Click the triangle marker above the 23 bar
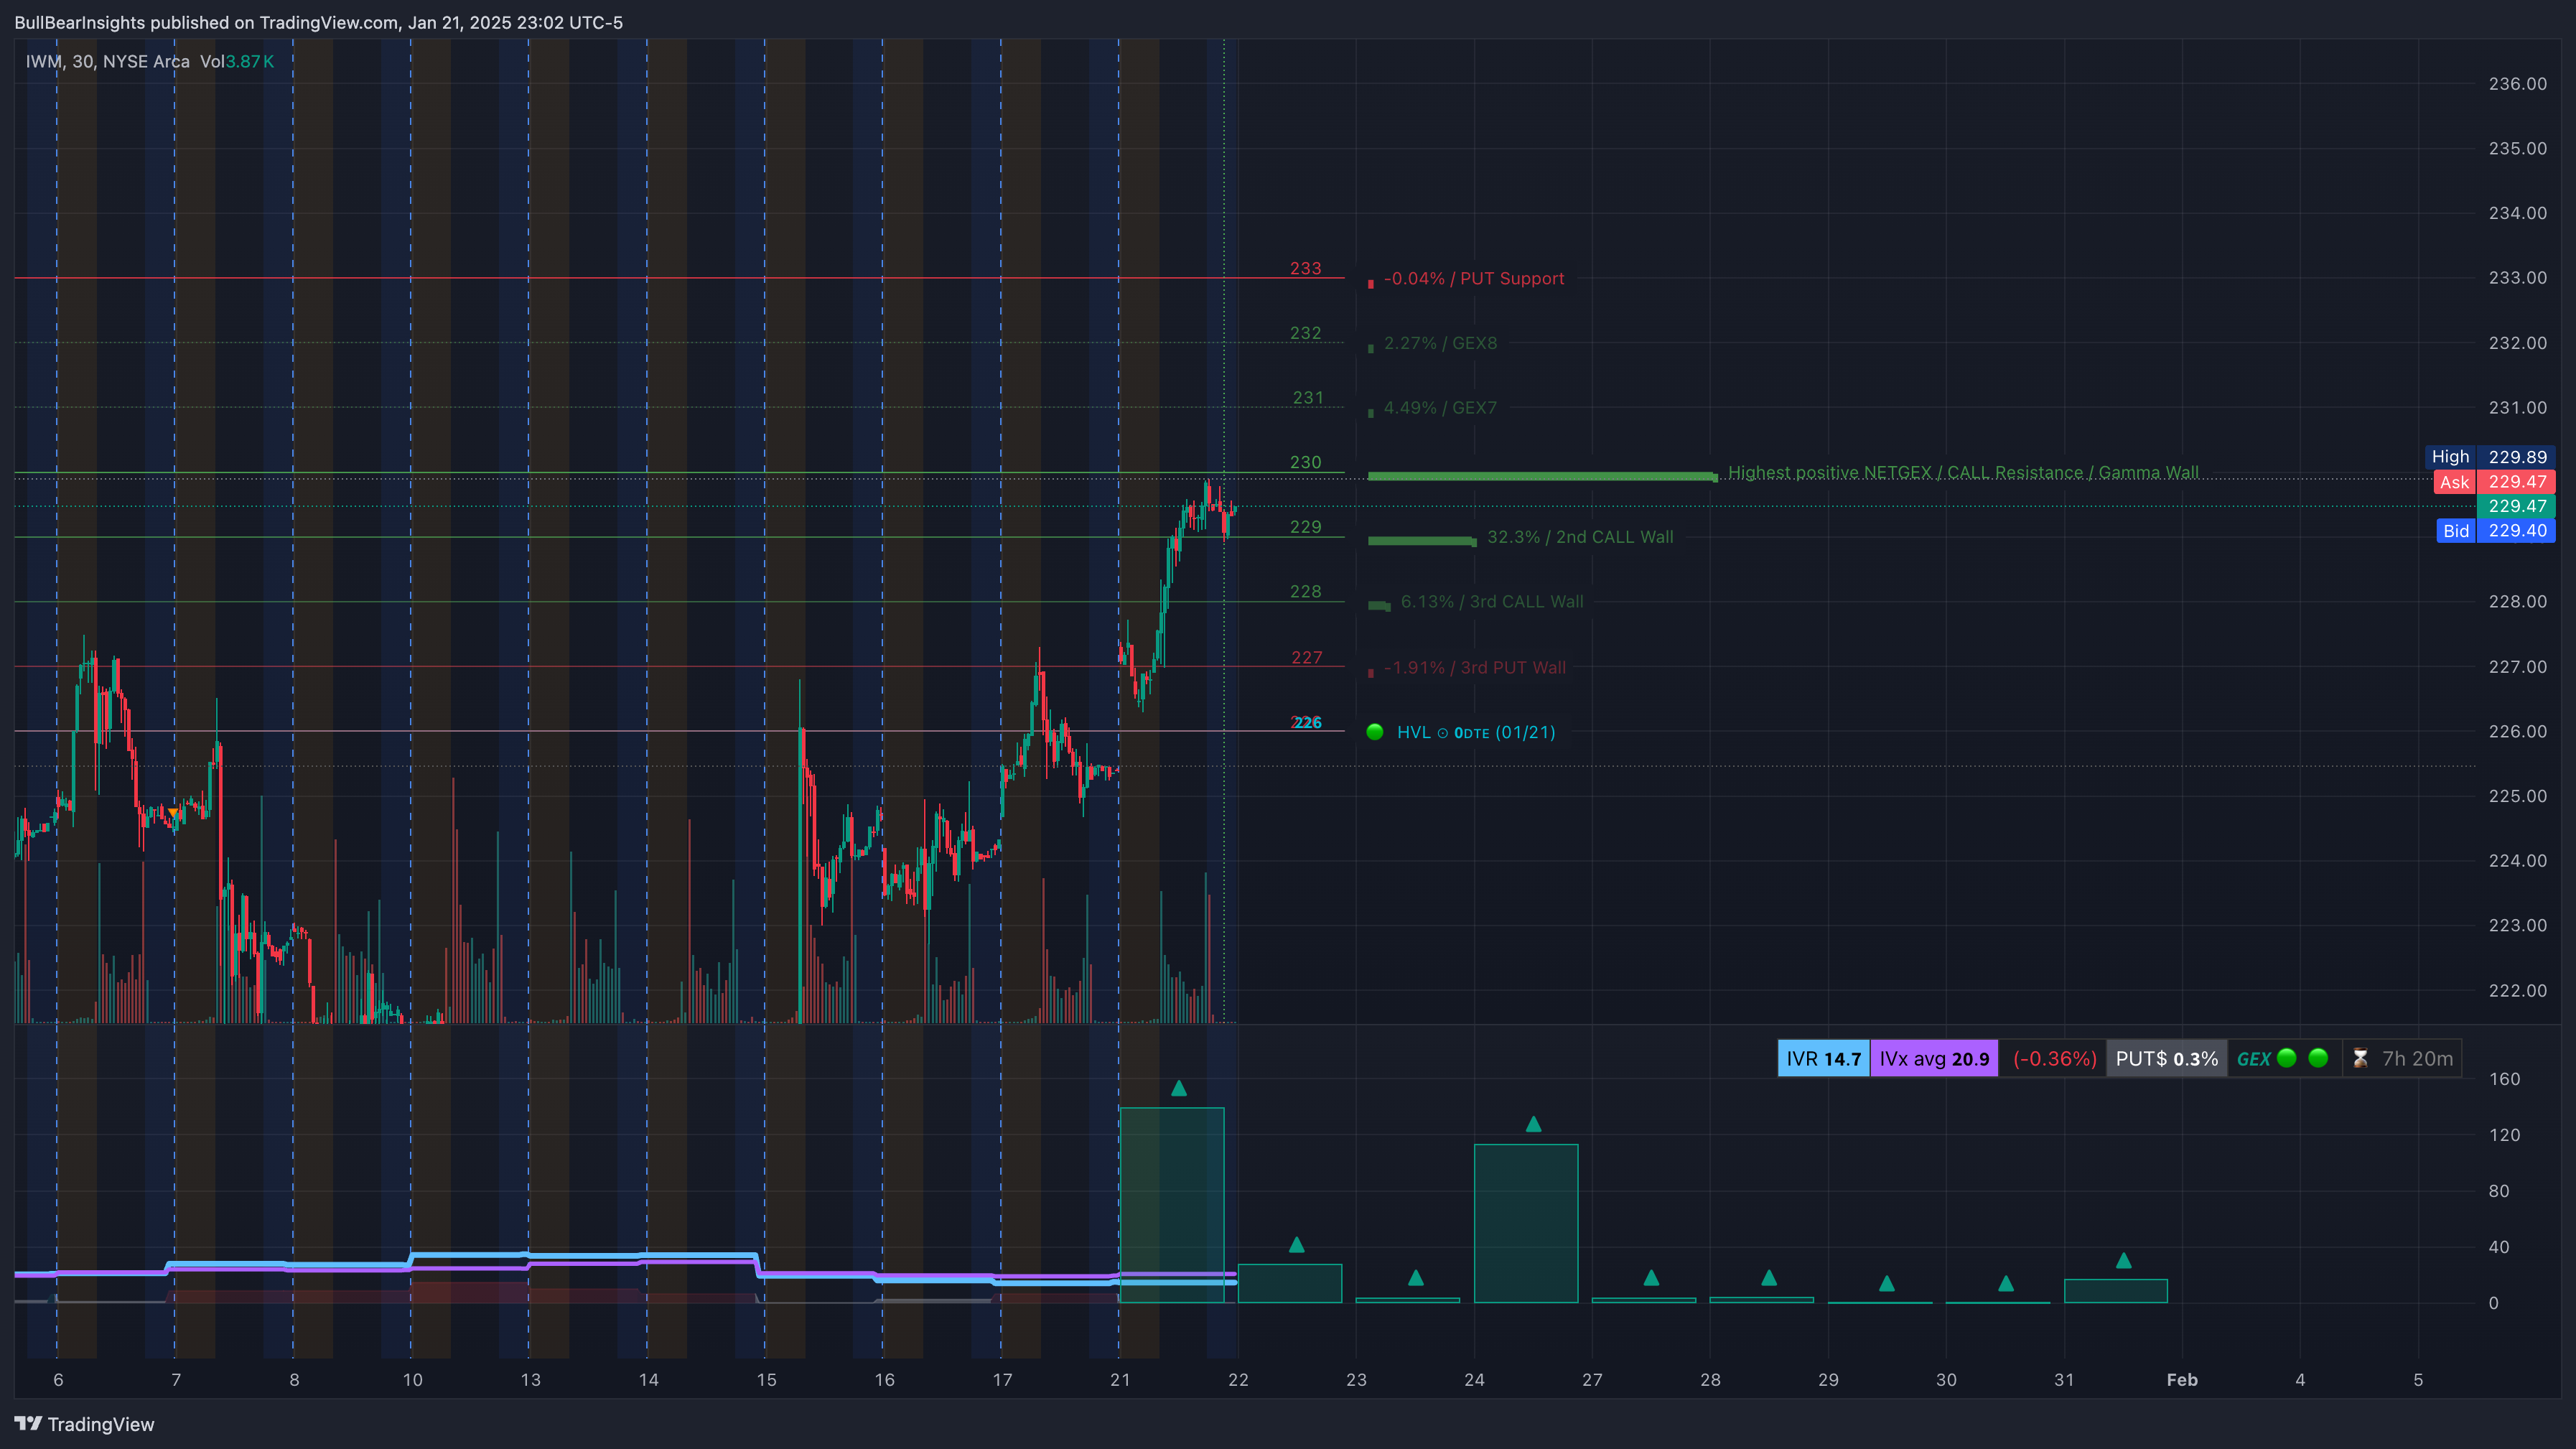 1415,1278
